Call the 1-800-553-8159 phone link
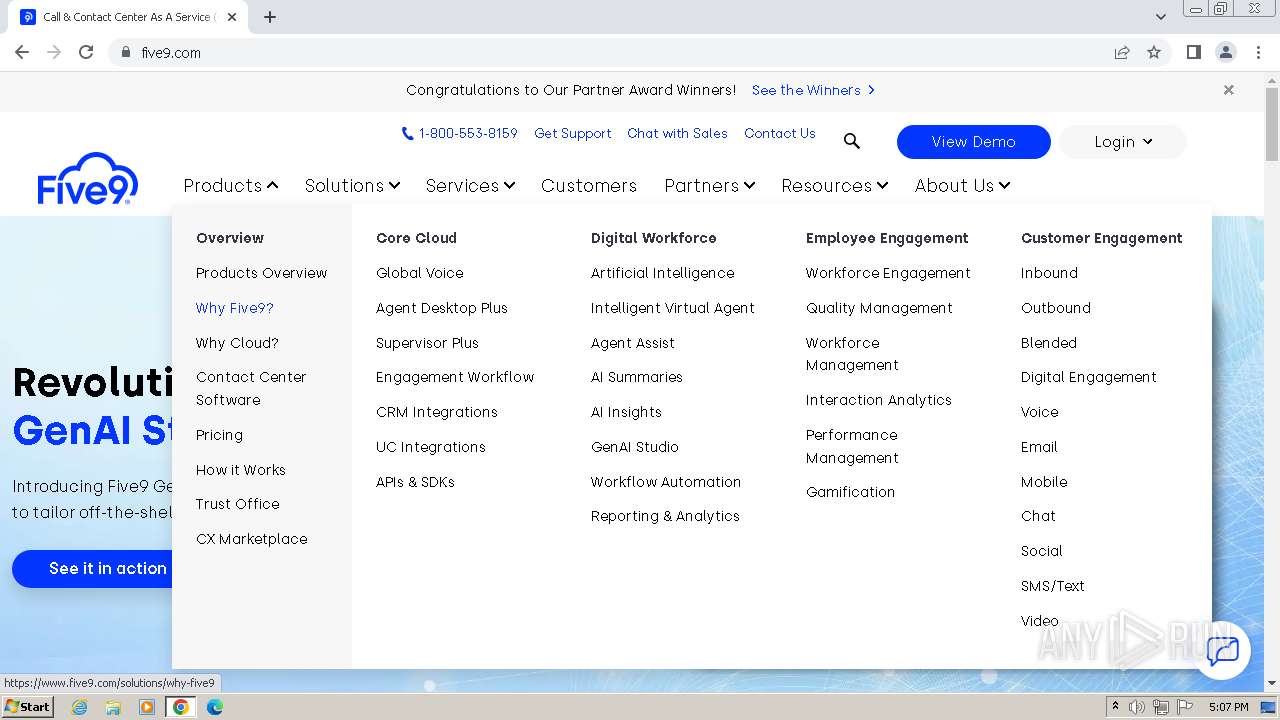1280x720 pixels. [x=460, y=133]
